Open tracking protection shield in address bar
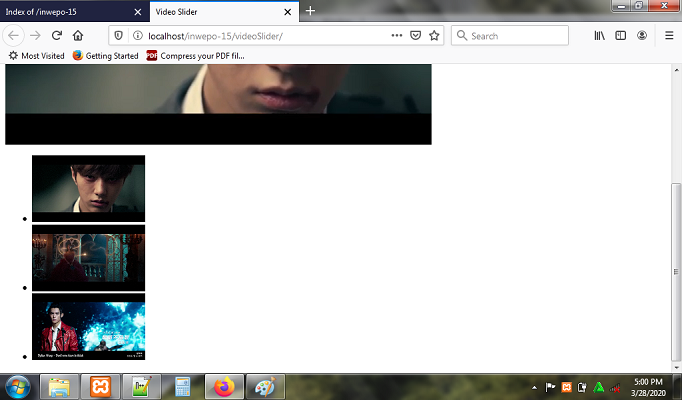This screenshot has width=682, height=400. [118, 36]
